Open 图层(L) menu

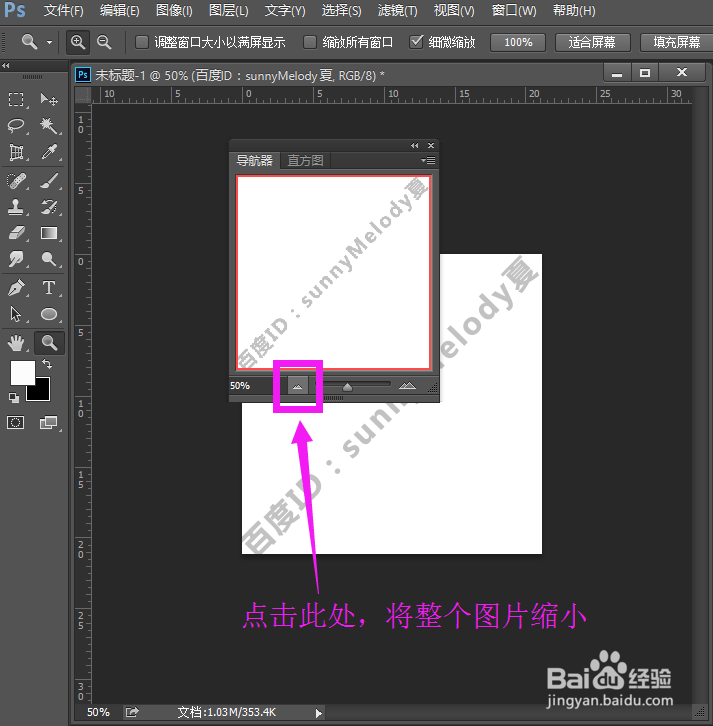229,10
